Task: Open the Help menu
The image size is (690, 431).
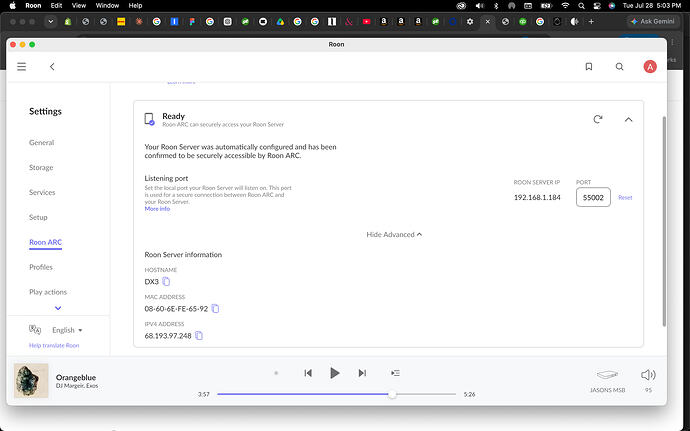Action: click(x=135, y=5)
